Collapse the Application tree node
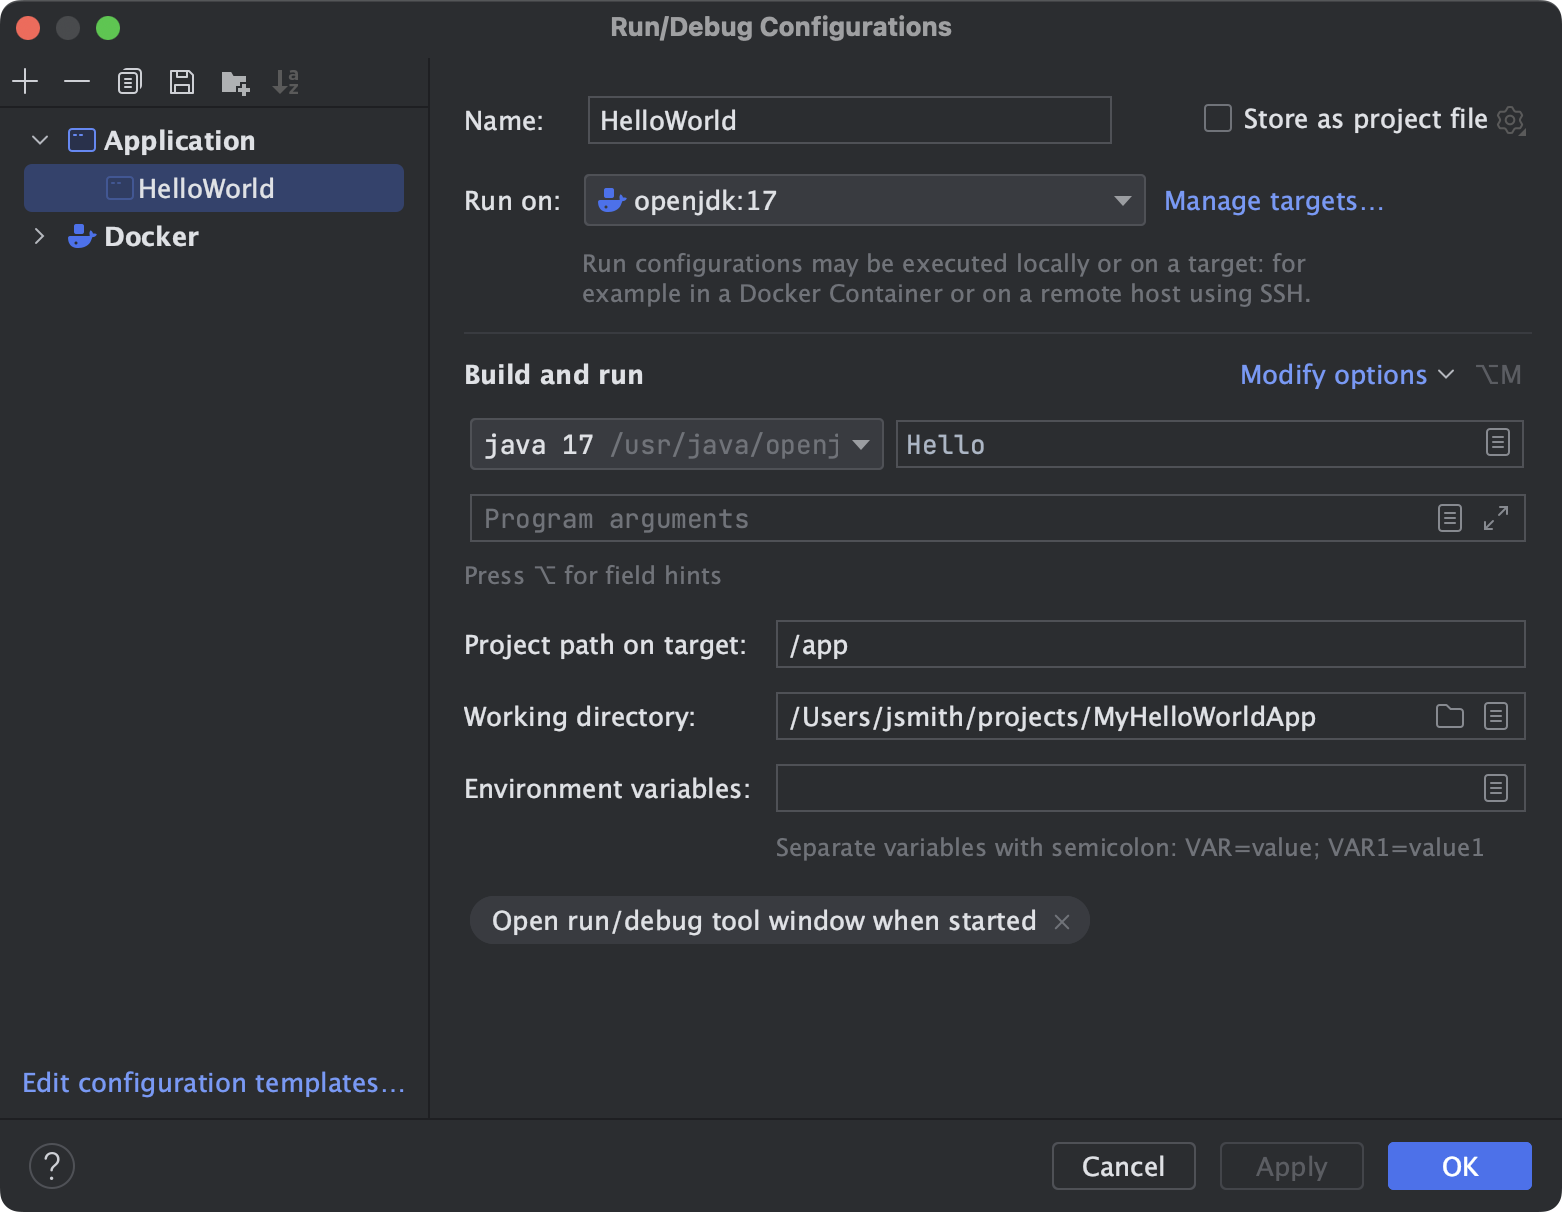The width and height of the screenshot is (1562, 1212). pyautogui.click(x=39, y=140)
